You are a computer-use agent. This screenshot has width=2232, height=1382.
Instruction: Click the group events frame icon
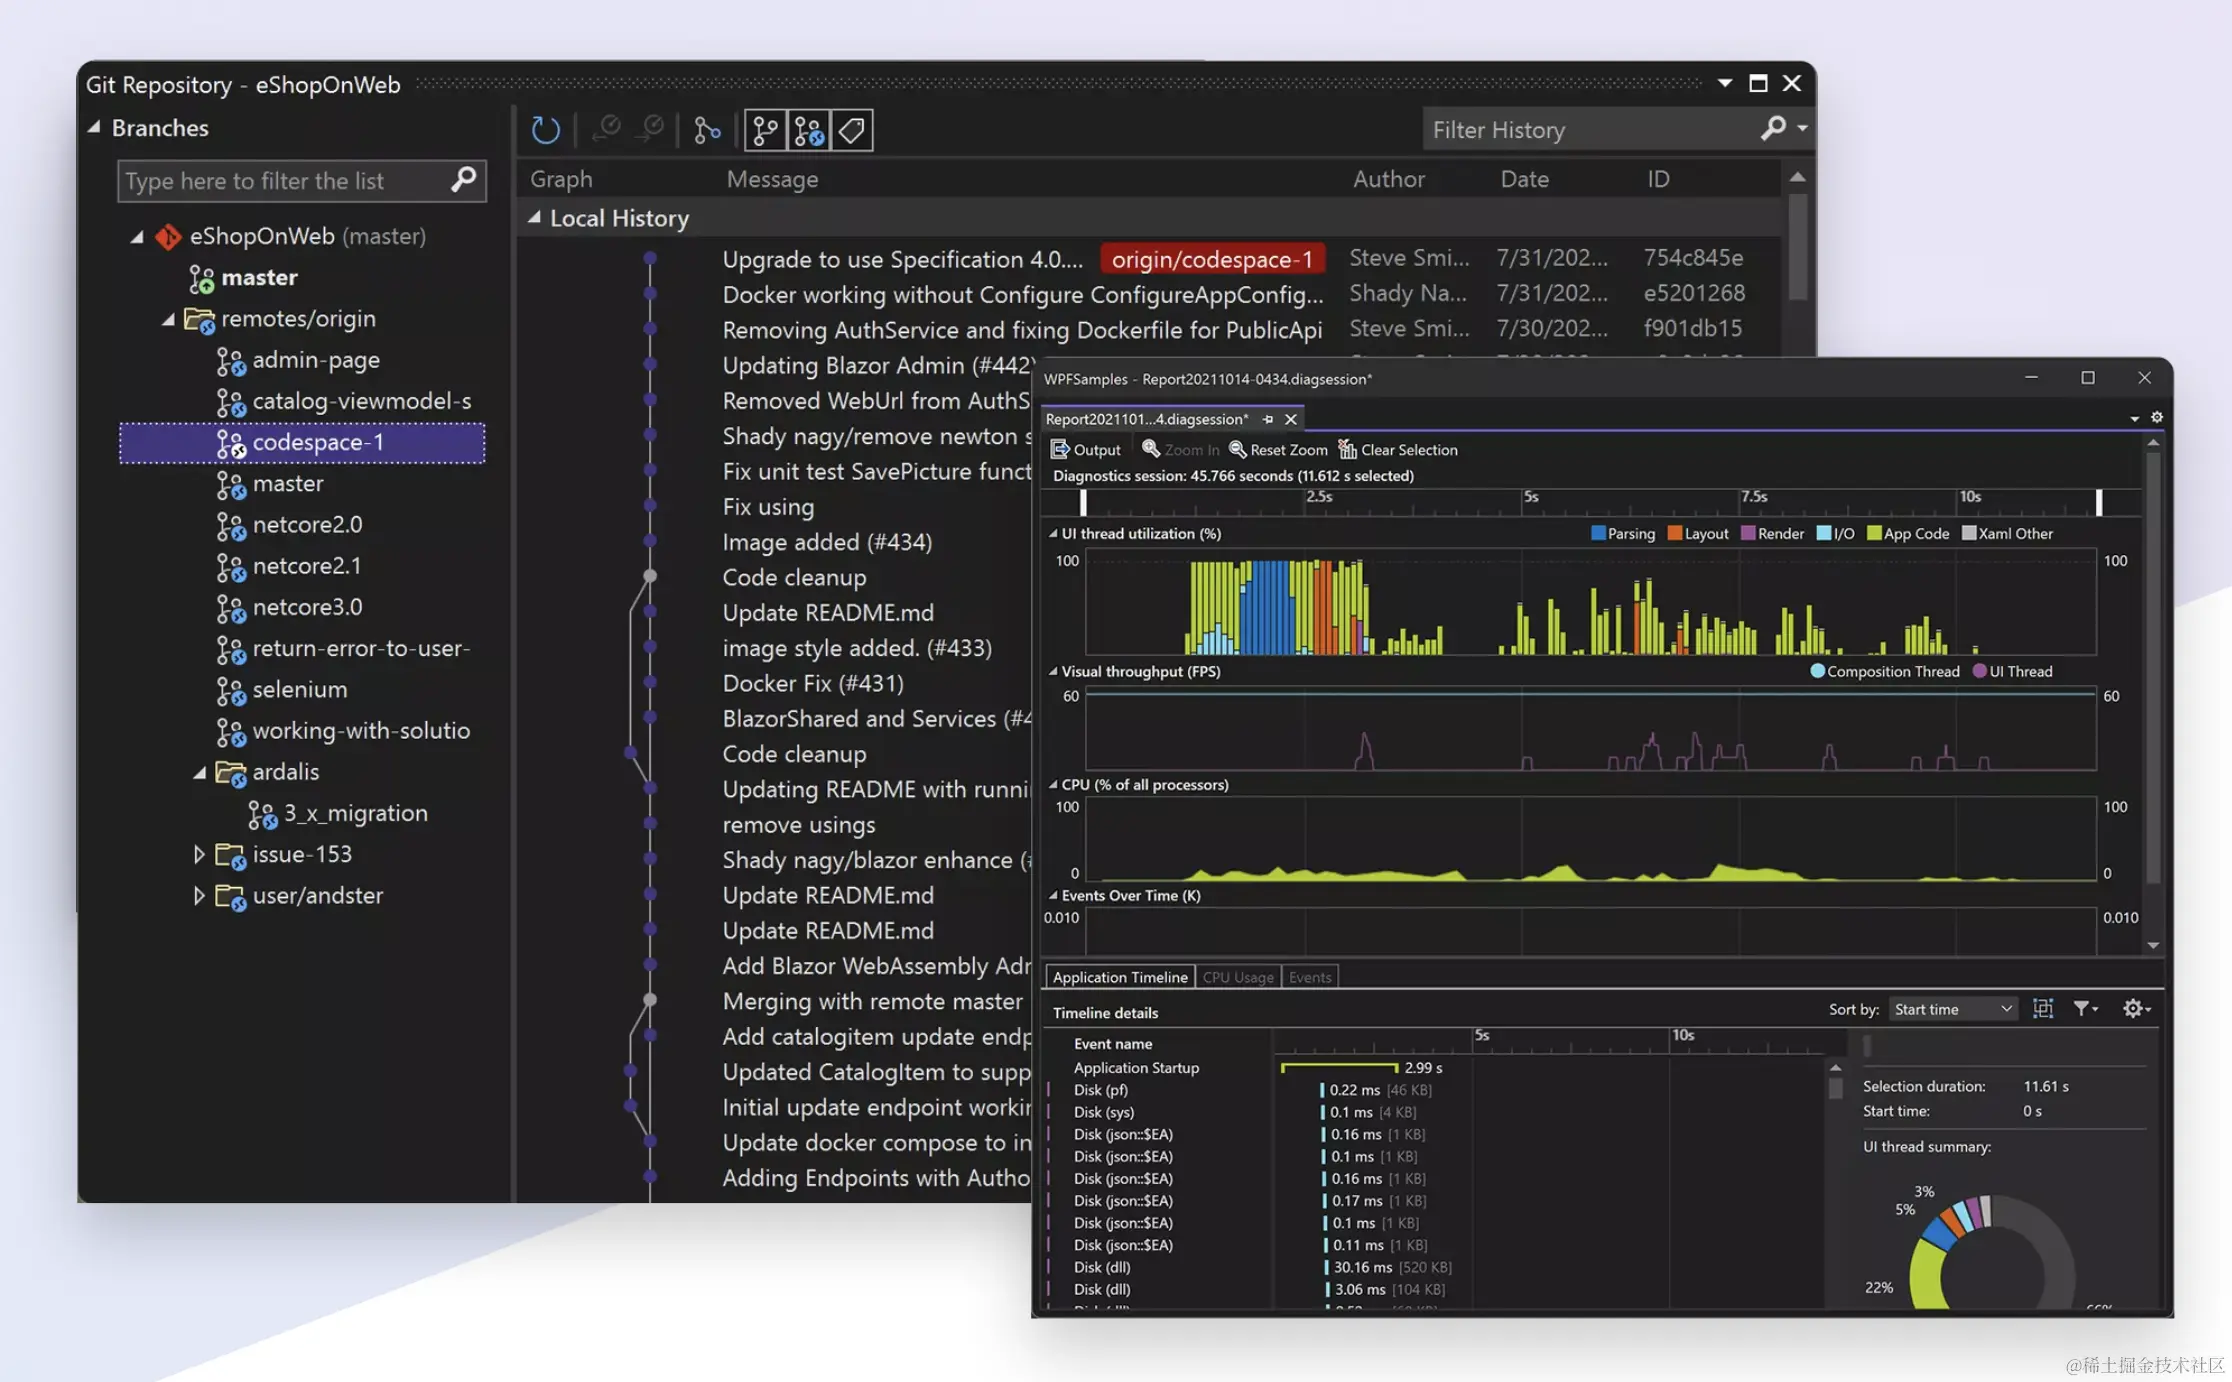click(x=2043, y=1009)
